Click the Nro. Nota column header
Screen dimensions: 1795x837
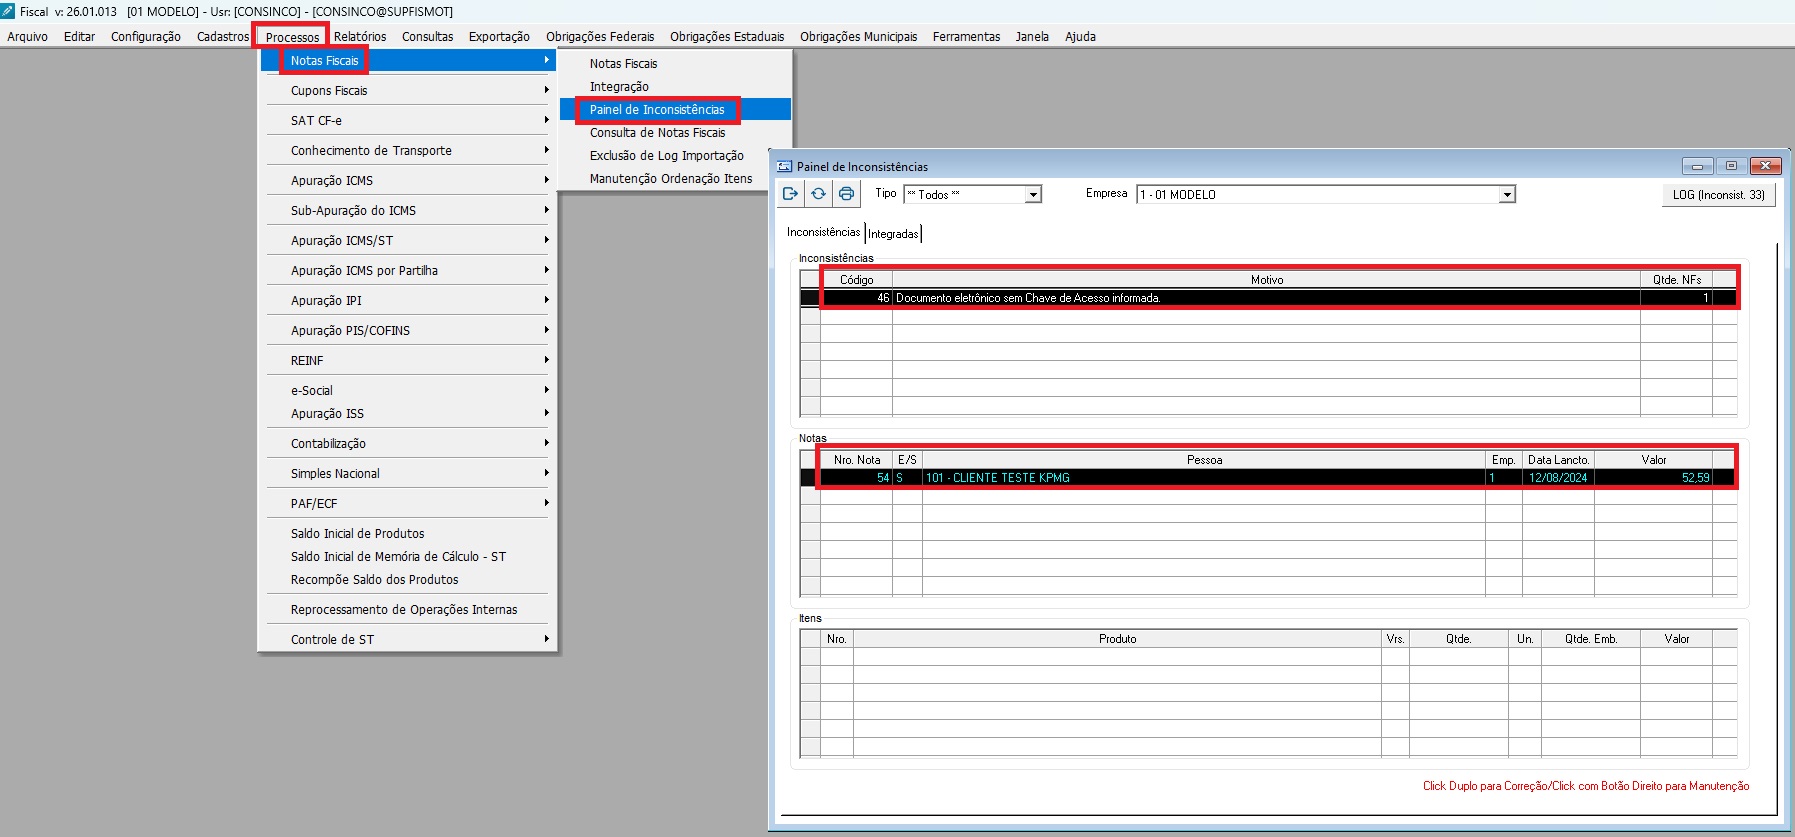(857, 460)
